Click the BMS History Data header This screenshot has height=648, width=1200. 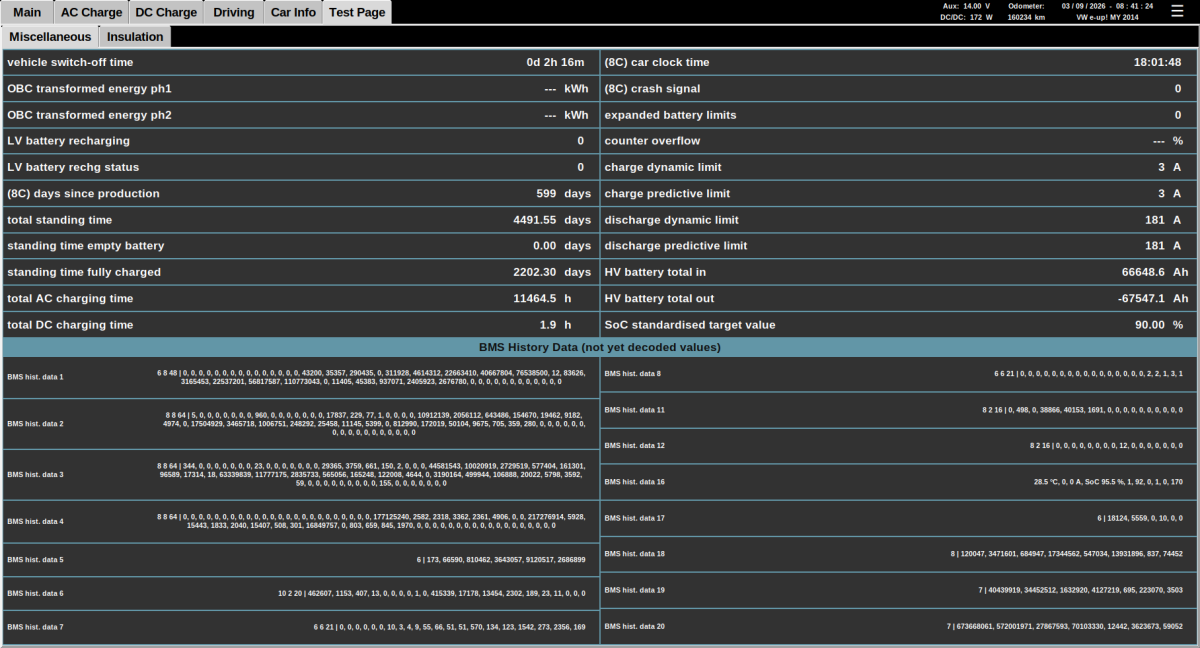click(600, 347)
